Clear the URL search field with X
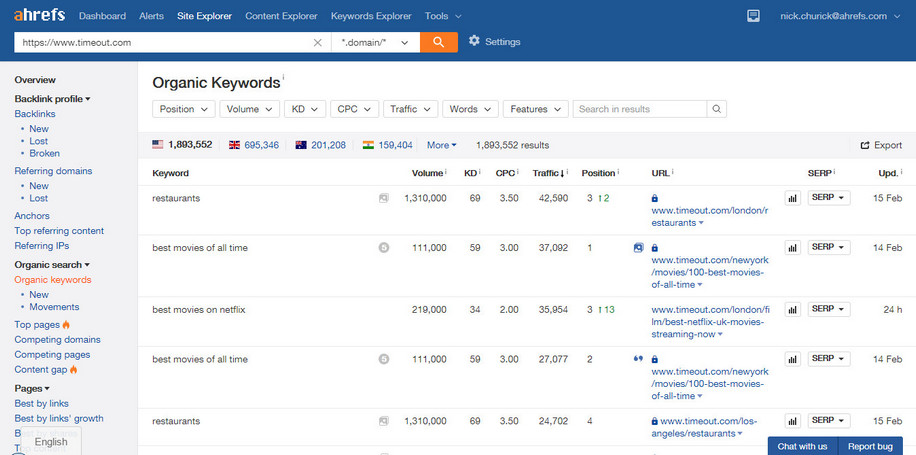 tap(318, 42)
